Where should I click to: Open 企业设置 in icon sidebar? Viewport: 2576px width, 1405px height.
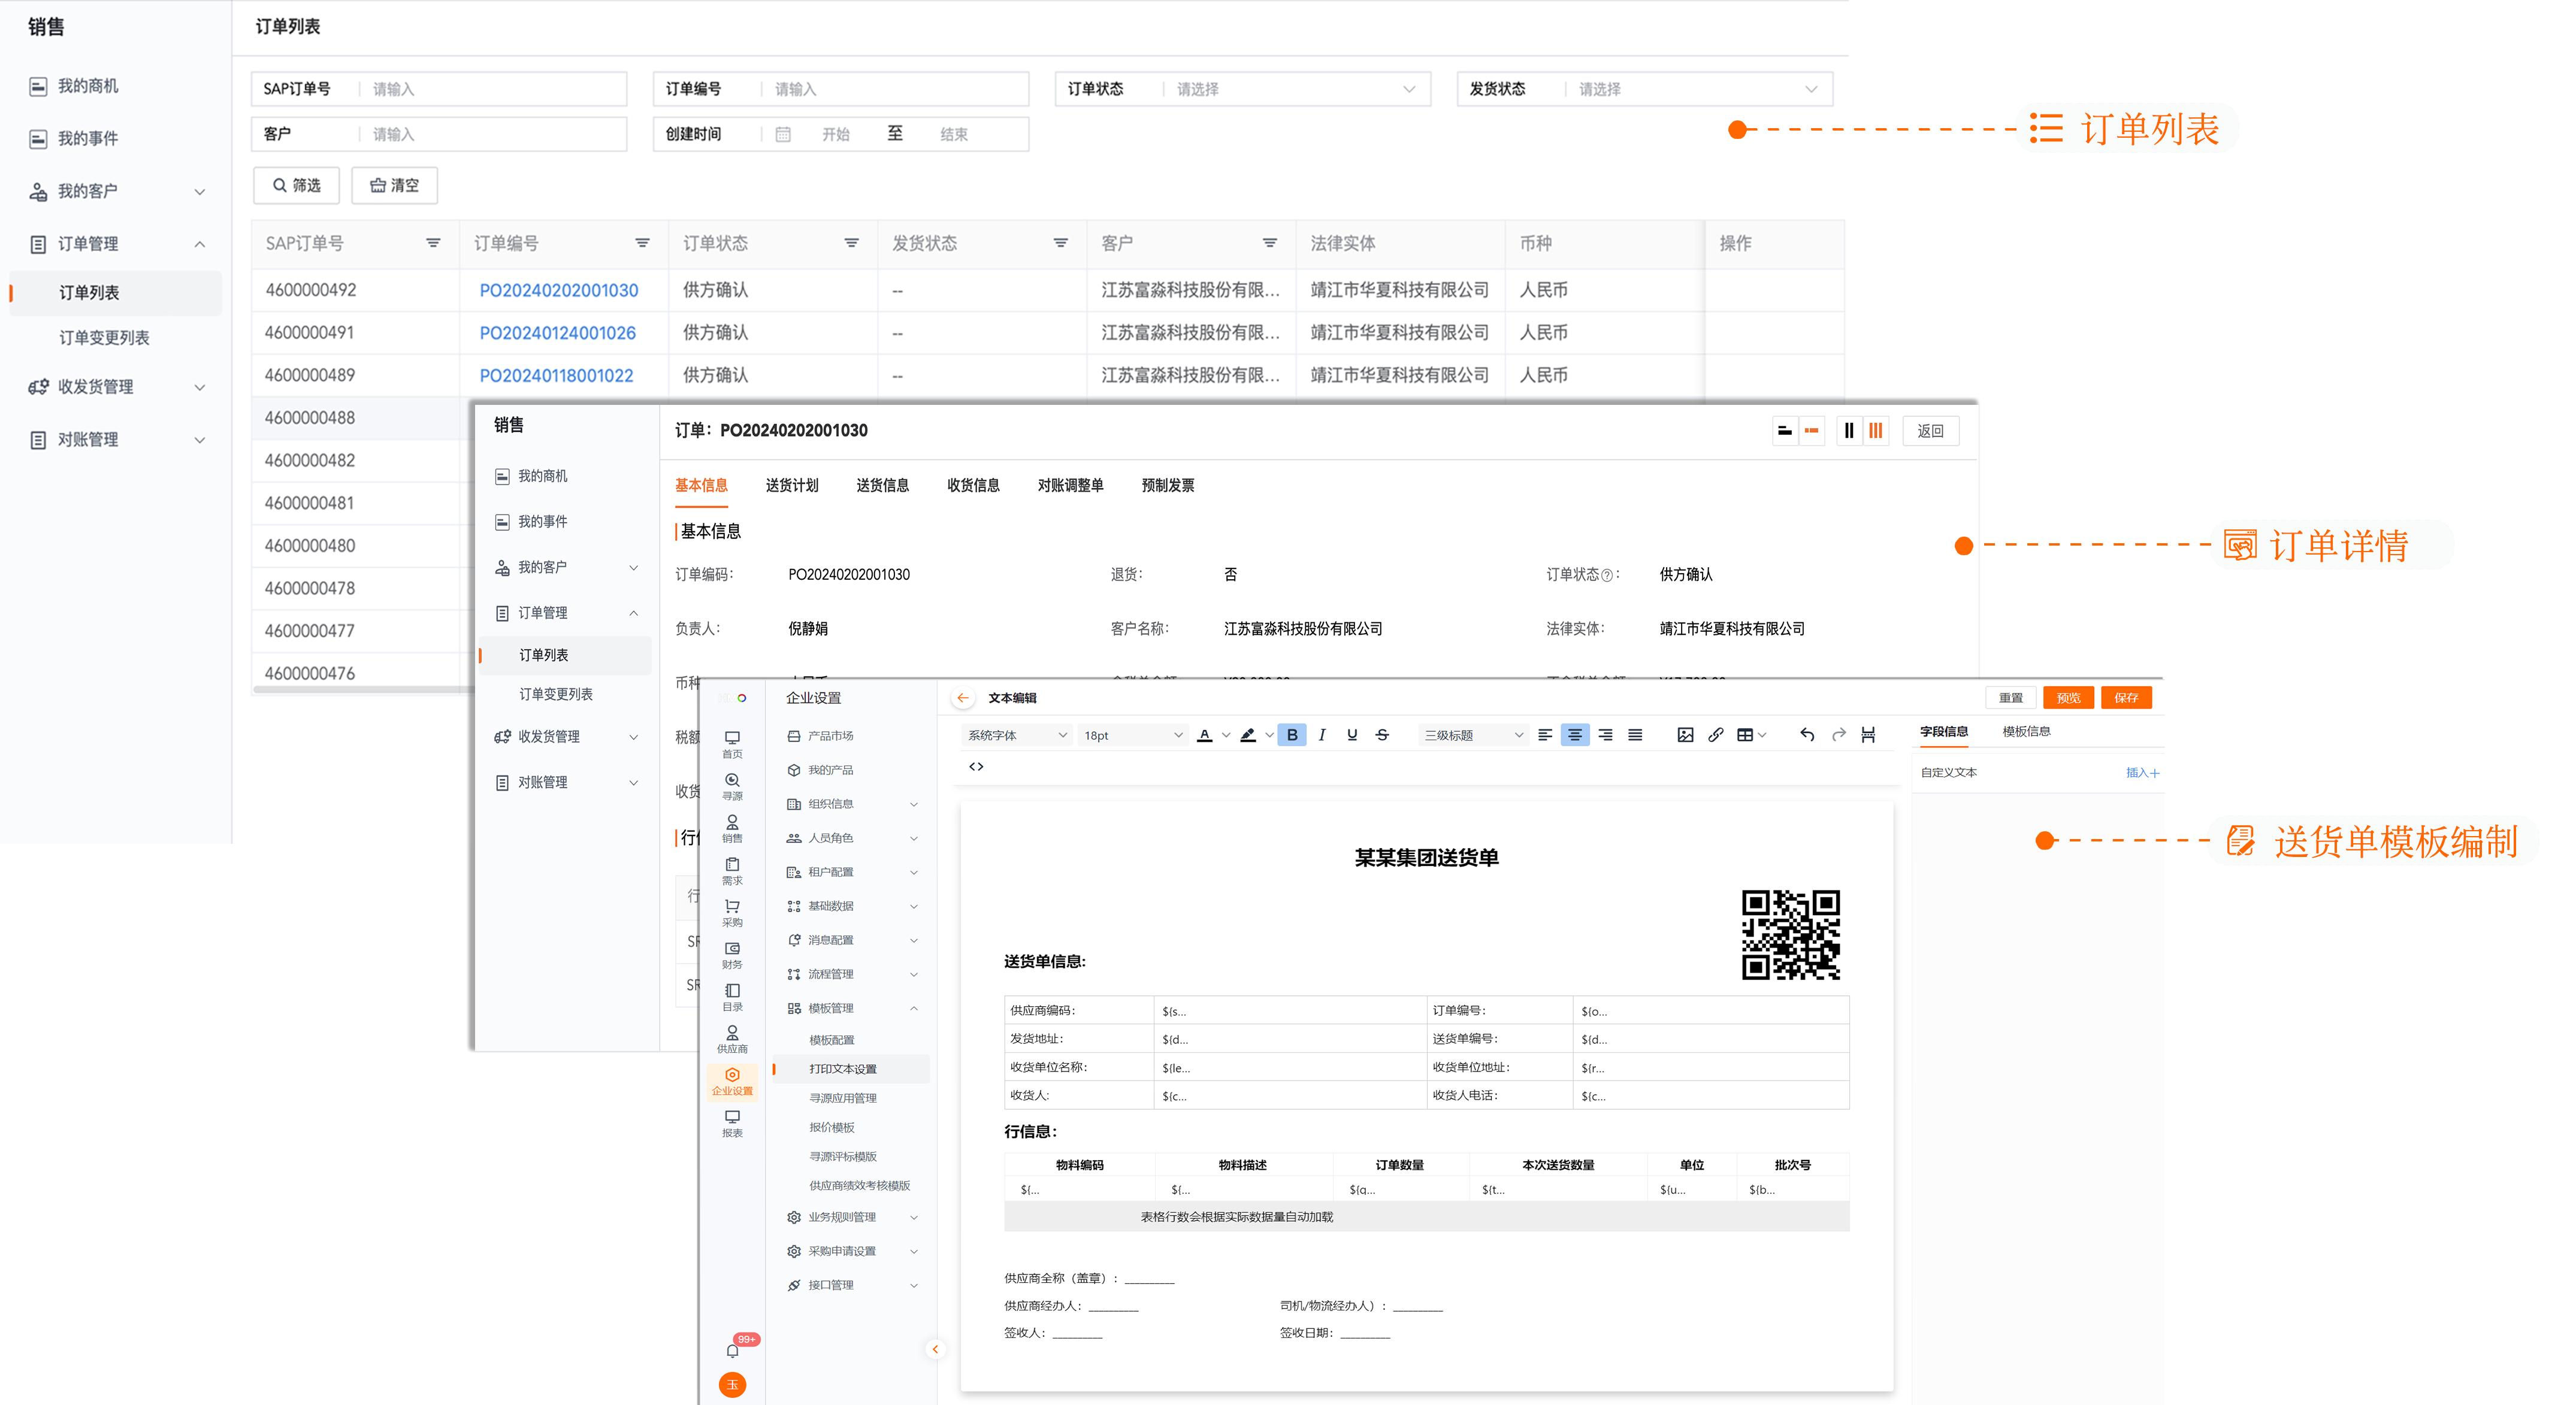pyautogui.click(x=732, y=1081)
